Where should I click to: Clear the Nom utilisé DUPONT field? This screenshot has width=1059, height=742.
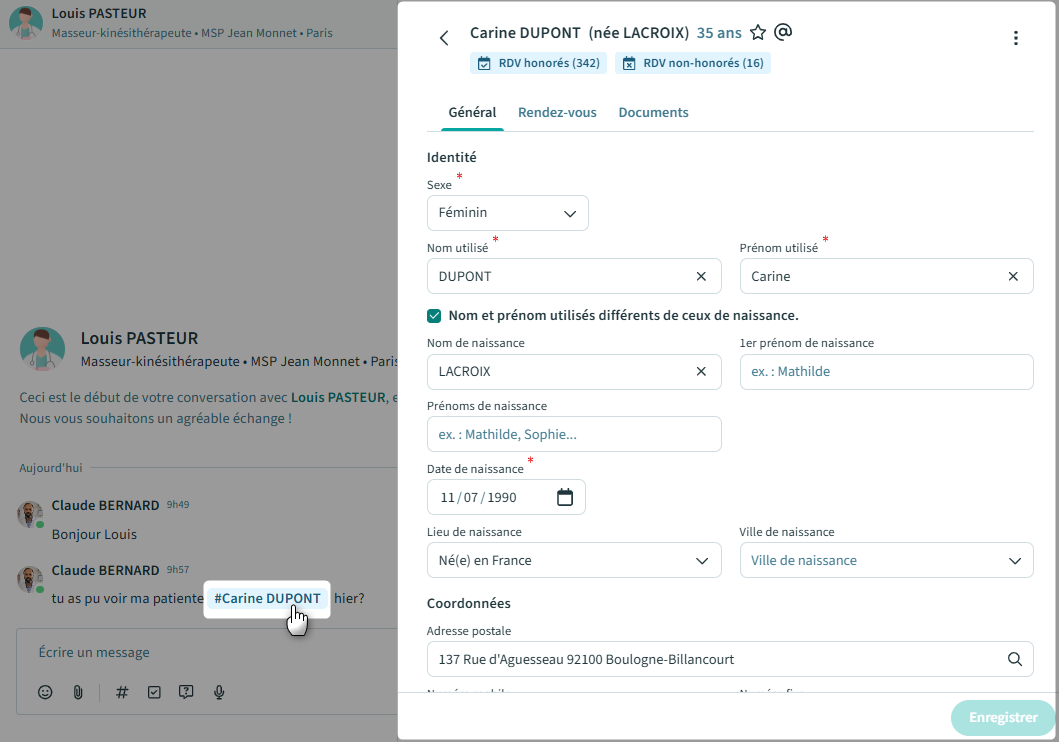pyautogui.click(x=701, y=276)
